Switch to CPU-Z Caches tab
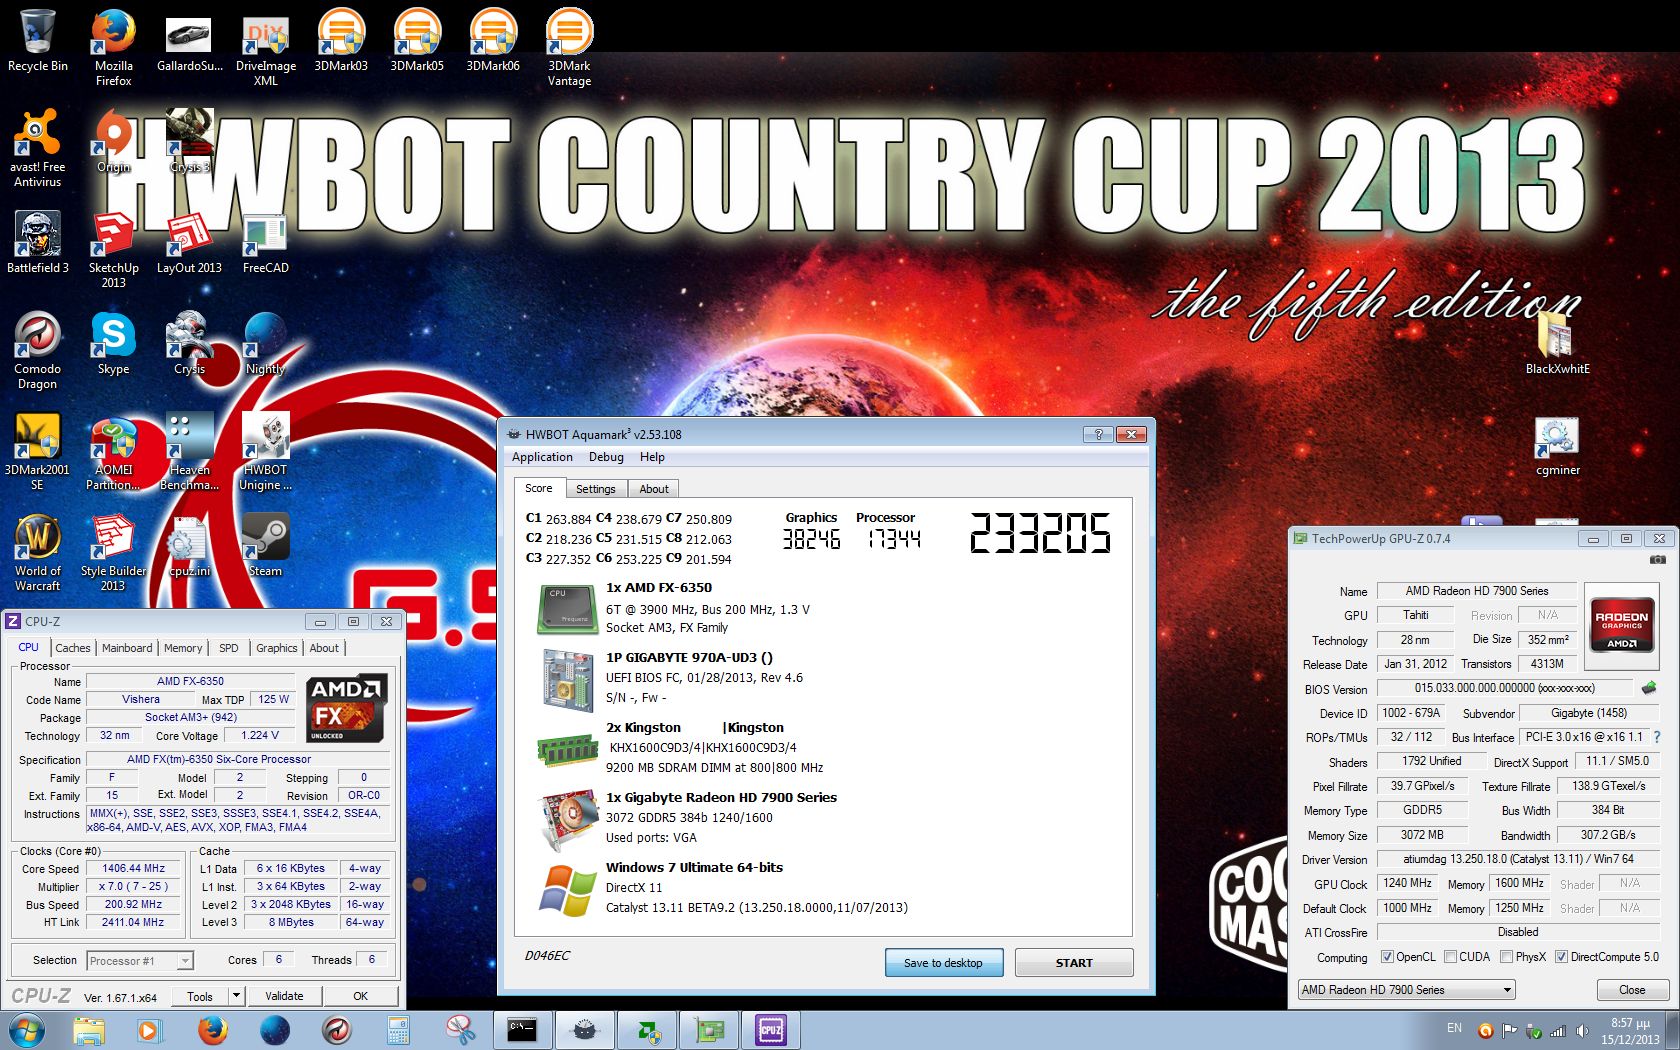This screenshot has width=1680, height=1050. point(73,648)
